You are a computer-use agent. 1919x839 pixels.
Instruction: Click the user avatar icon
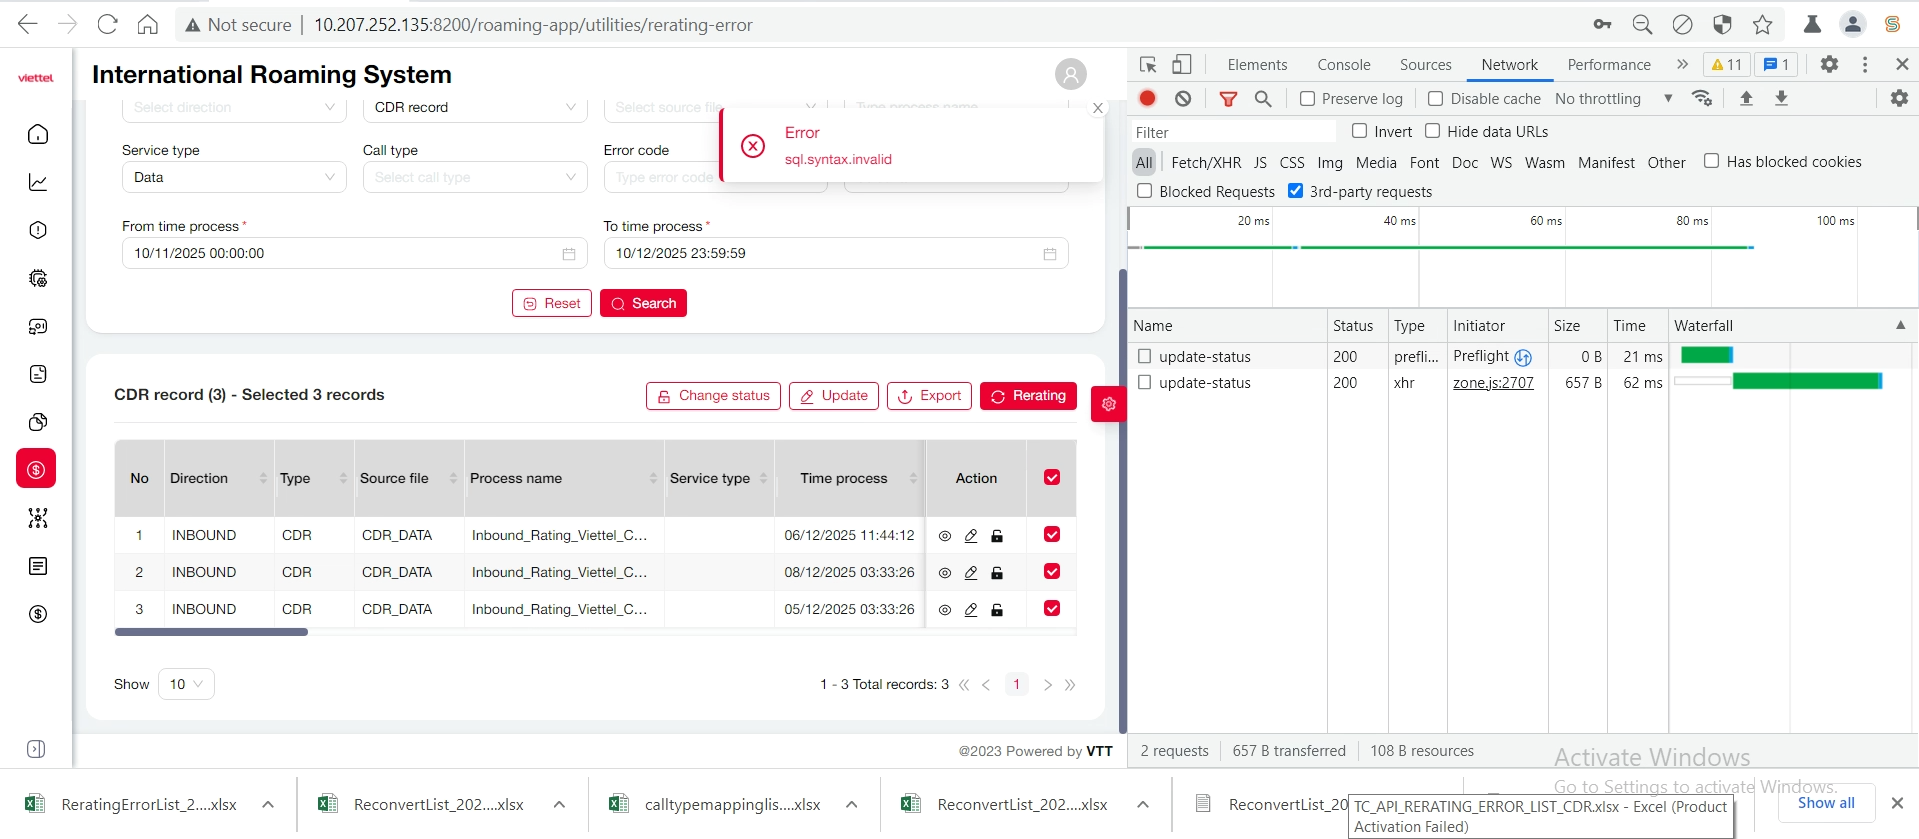coord(1070,74)
